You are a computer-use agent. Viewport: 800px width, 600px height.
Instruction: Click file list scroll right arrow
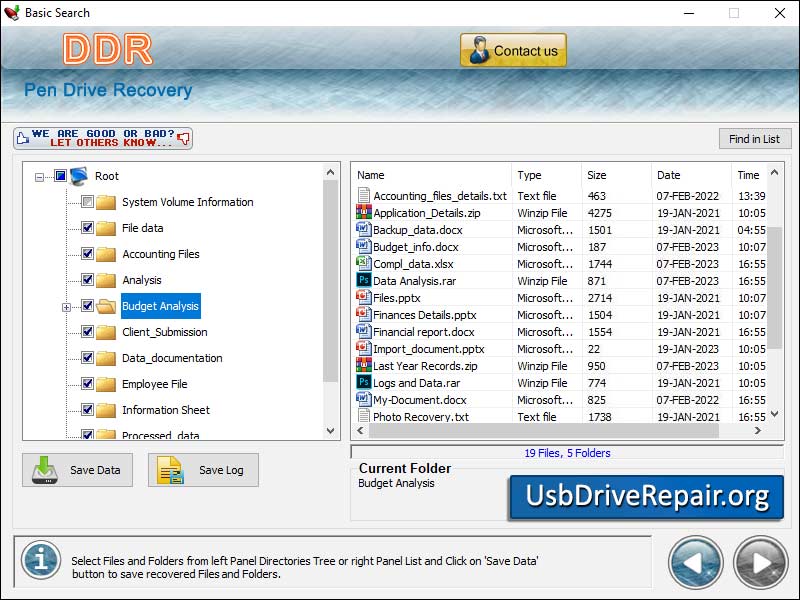click(x=758, y=431)
